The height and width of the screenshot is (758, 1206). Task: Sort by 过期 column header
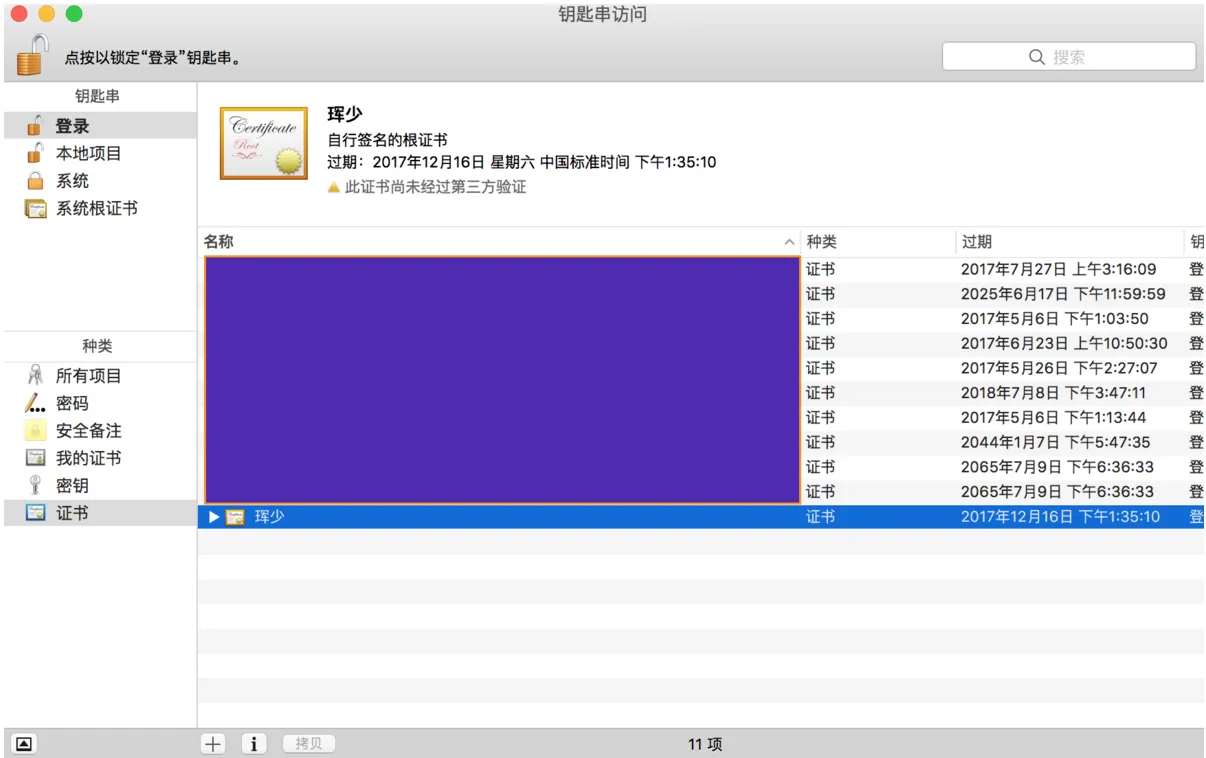(1069, 242)
